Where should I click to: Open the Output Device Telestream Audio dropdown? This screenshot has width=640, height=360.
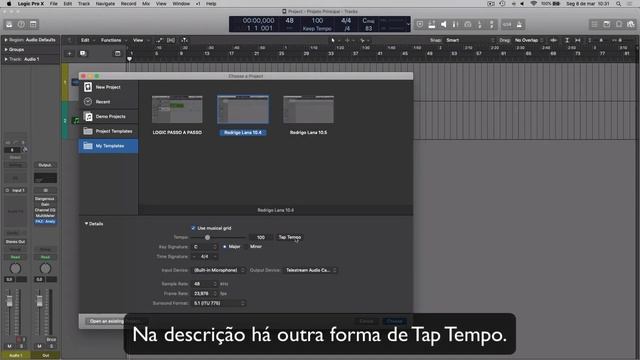coord(311,270)
